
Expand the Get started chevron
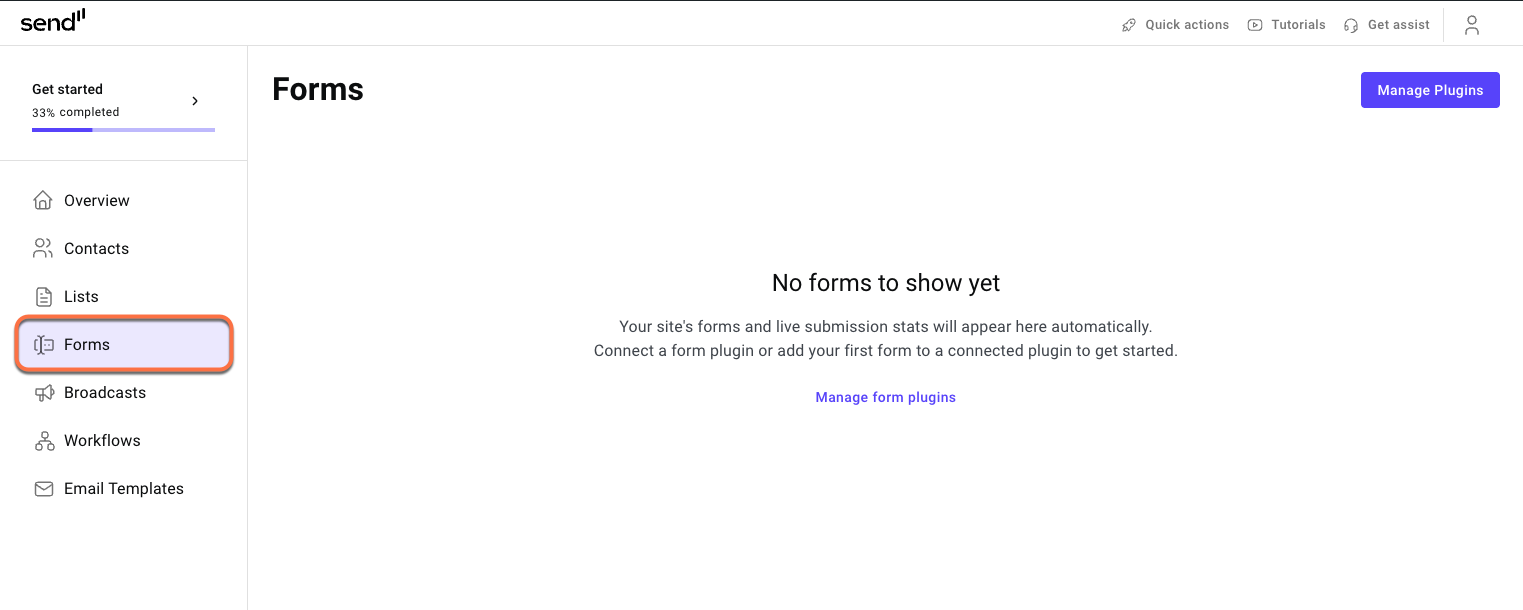(195, 100)
